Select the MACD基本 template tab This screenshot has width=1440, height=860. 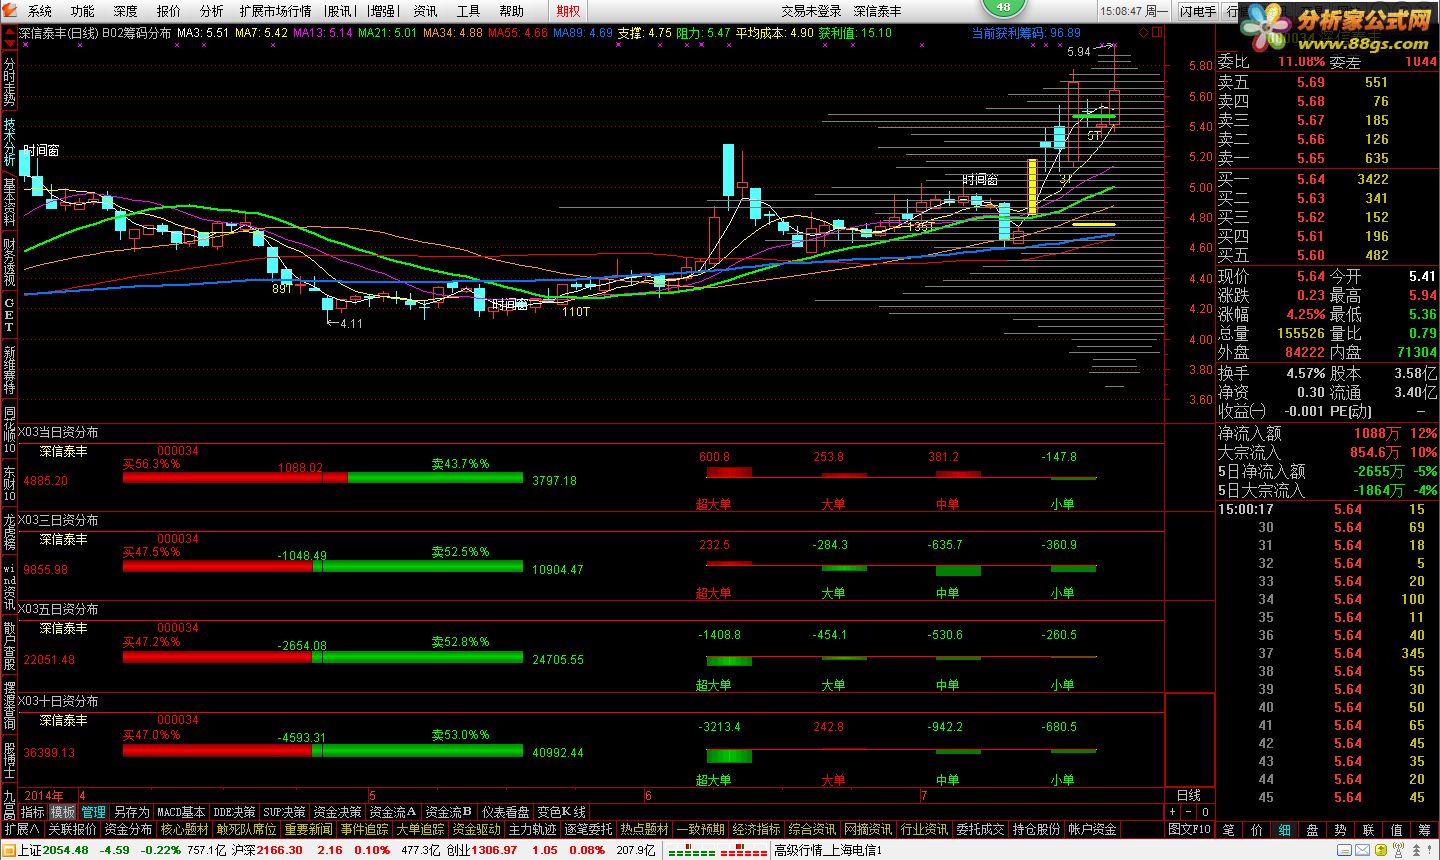pyautogui.click(x=181, y=812)
